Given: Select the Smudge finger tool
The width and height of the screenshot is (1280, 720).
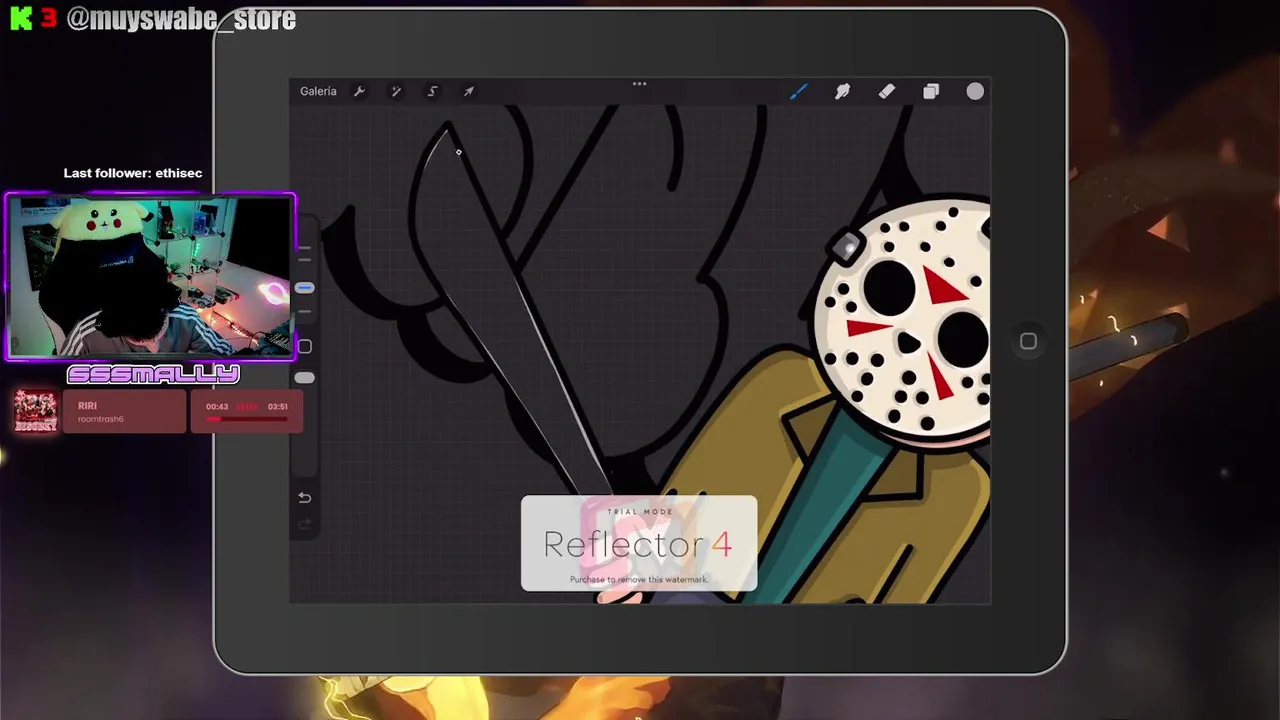Looking at the screenshot, I should pyautogui.click(x=842, y=91).
